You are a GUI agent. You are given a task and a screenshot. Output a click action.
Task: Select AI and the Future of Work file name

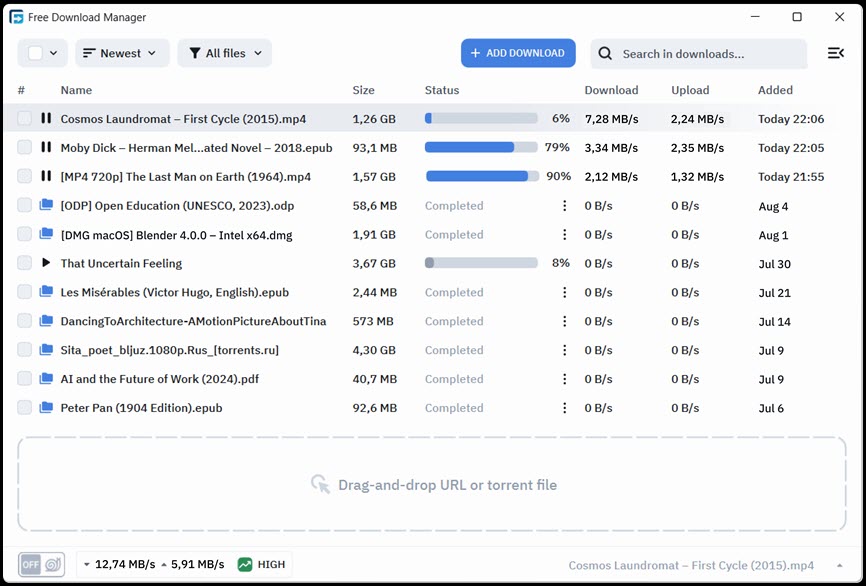click(x=160, y=379)
